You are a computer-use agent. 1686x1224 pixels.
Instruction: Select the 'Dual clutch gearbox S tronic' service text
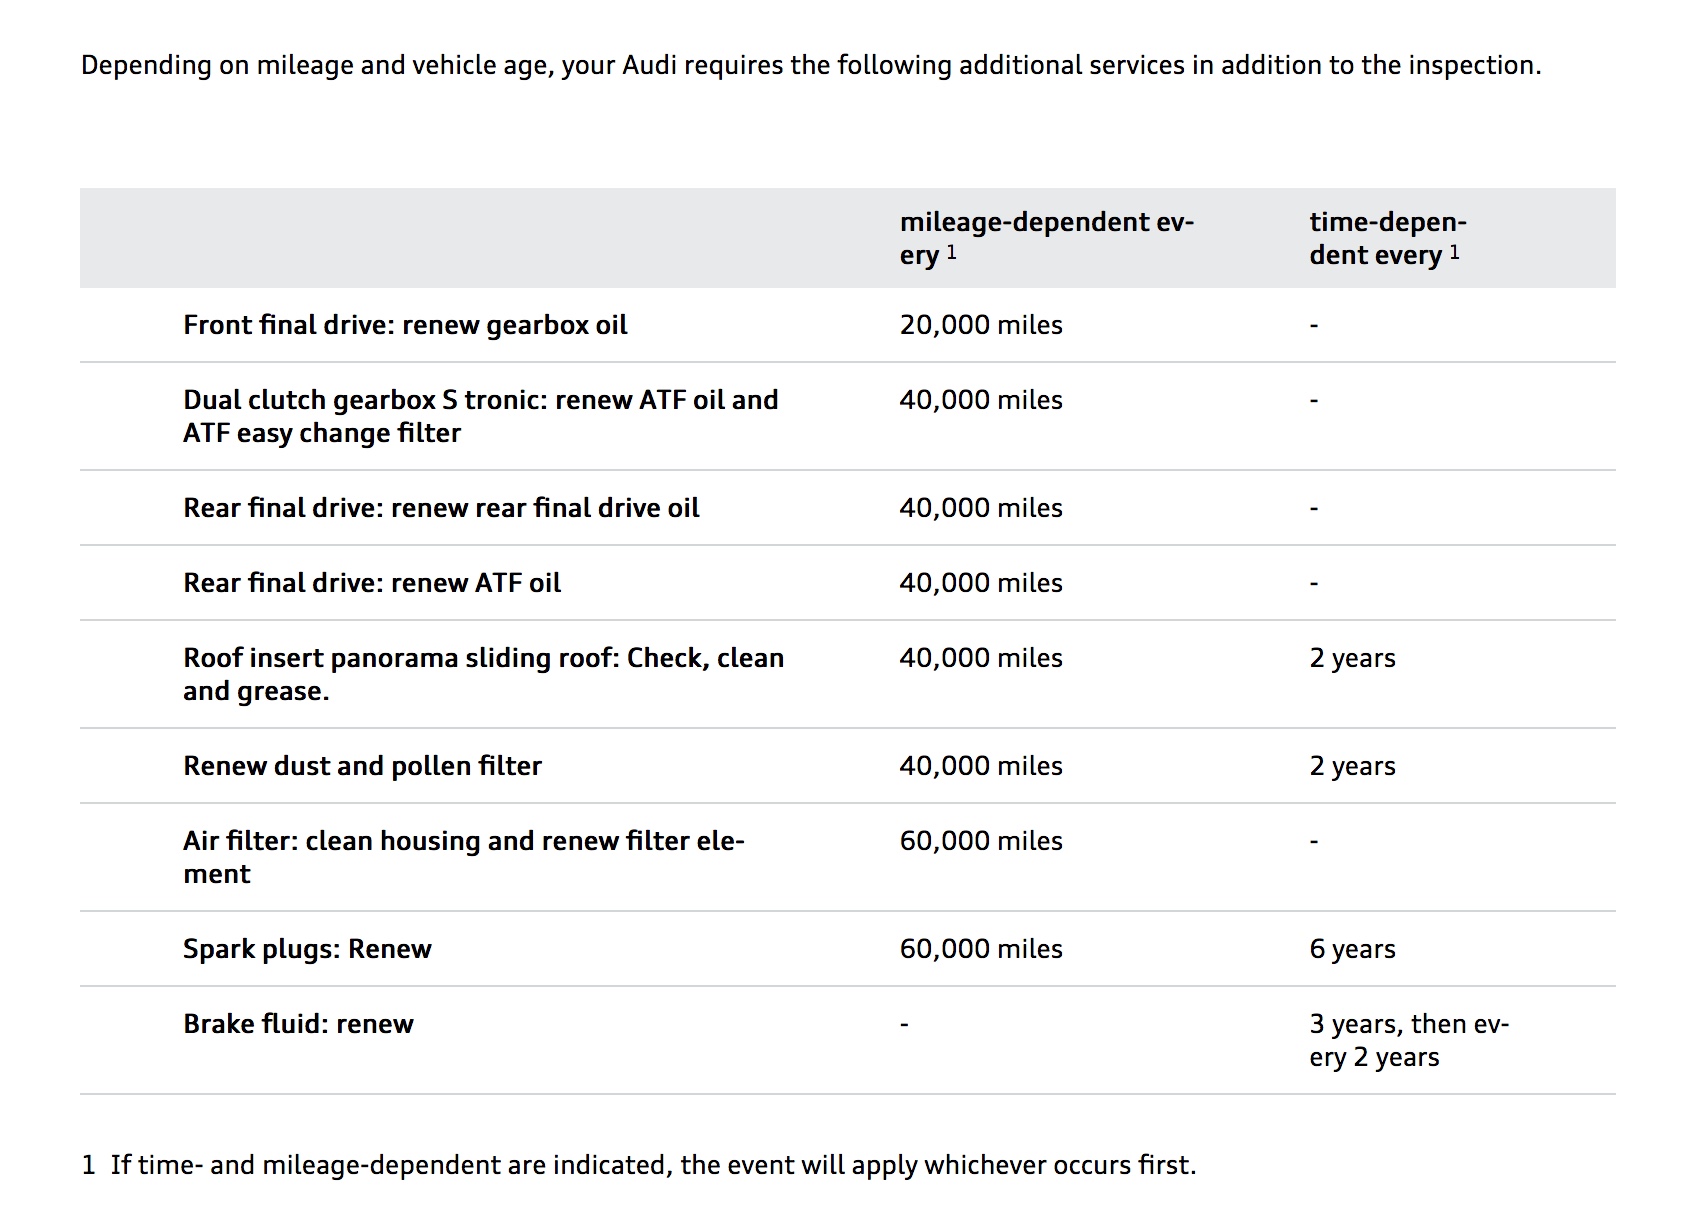[x=480, y=416]
